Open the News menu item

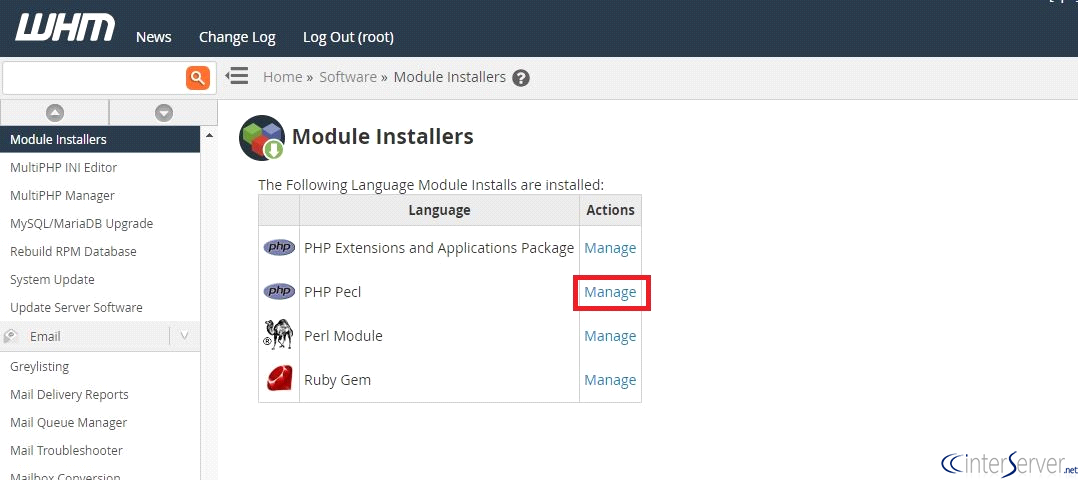click(153, 37)
